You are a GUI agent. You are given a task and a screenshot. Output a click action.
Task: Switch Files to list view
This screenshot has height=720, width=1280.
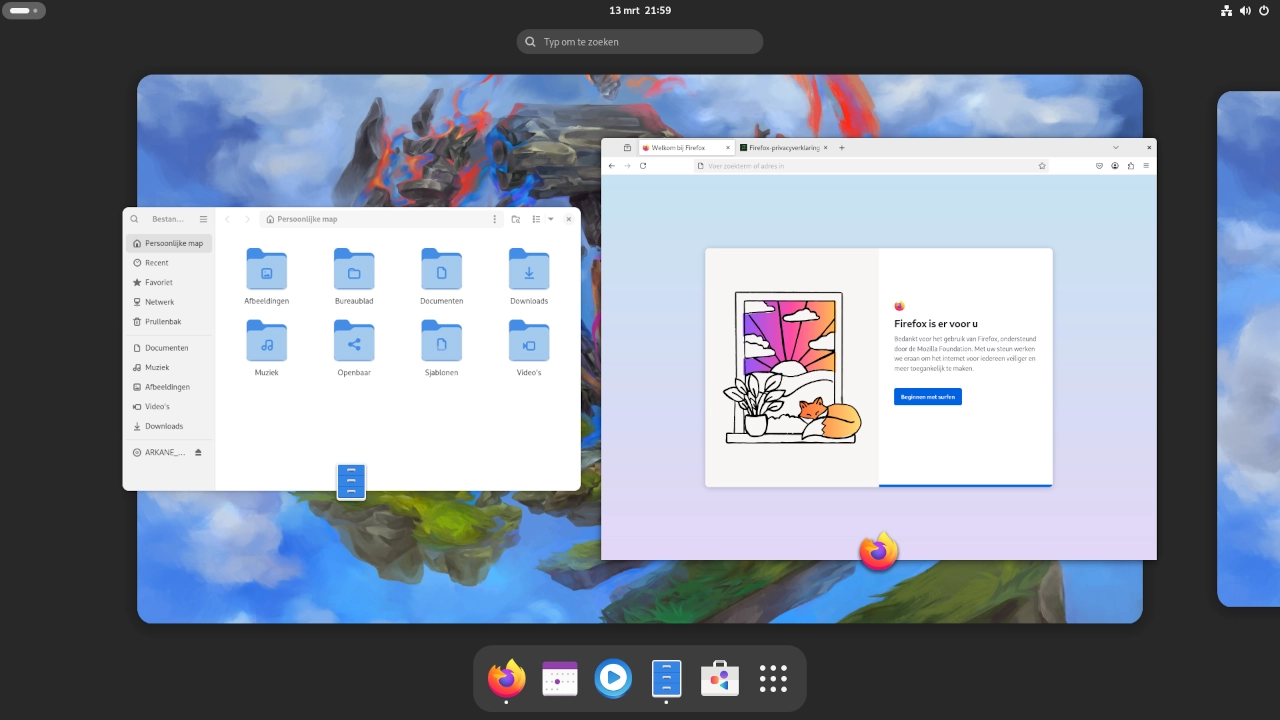pos(536,219)
